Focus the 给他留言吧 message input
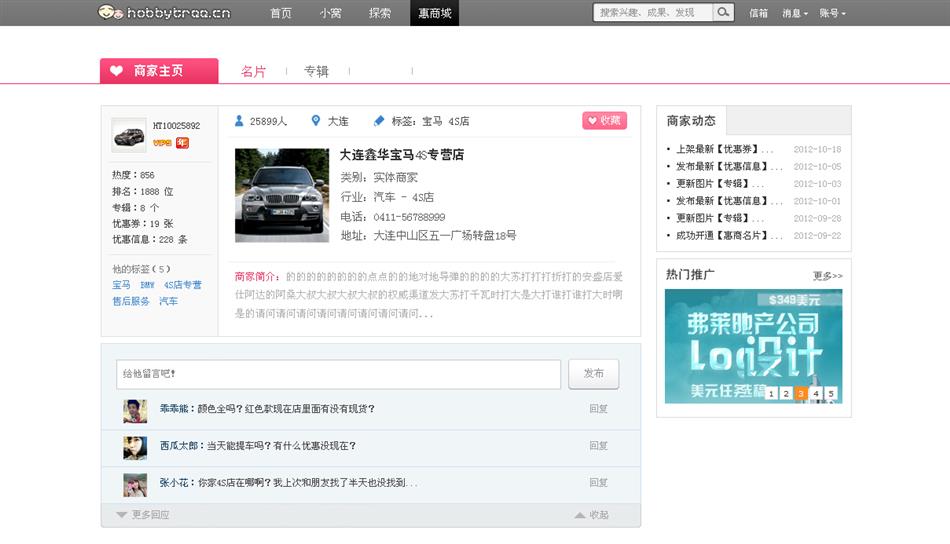950x544 pixels. point(338,374)
